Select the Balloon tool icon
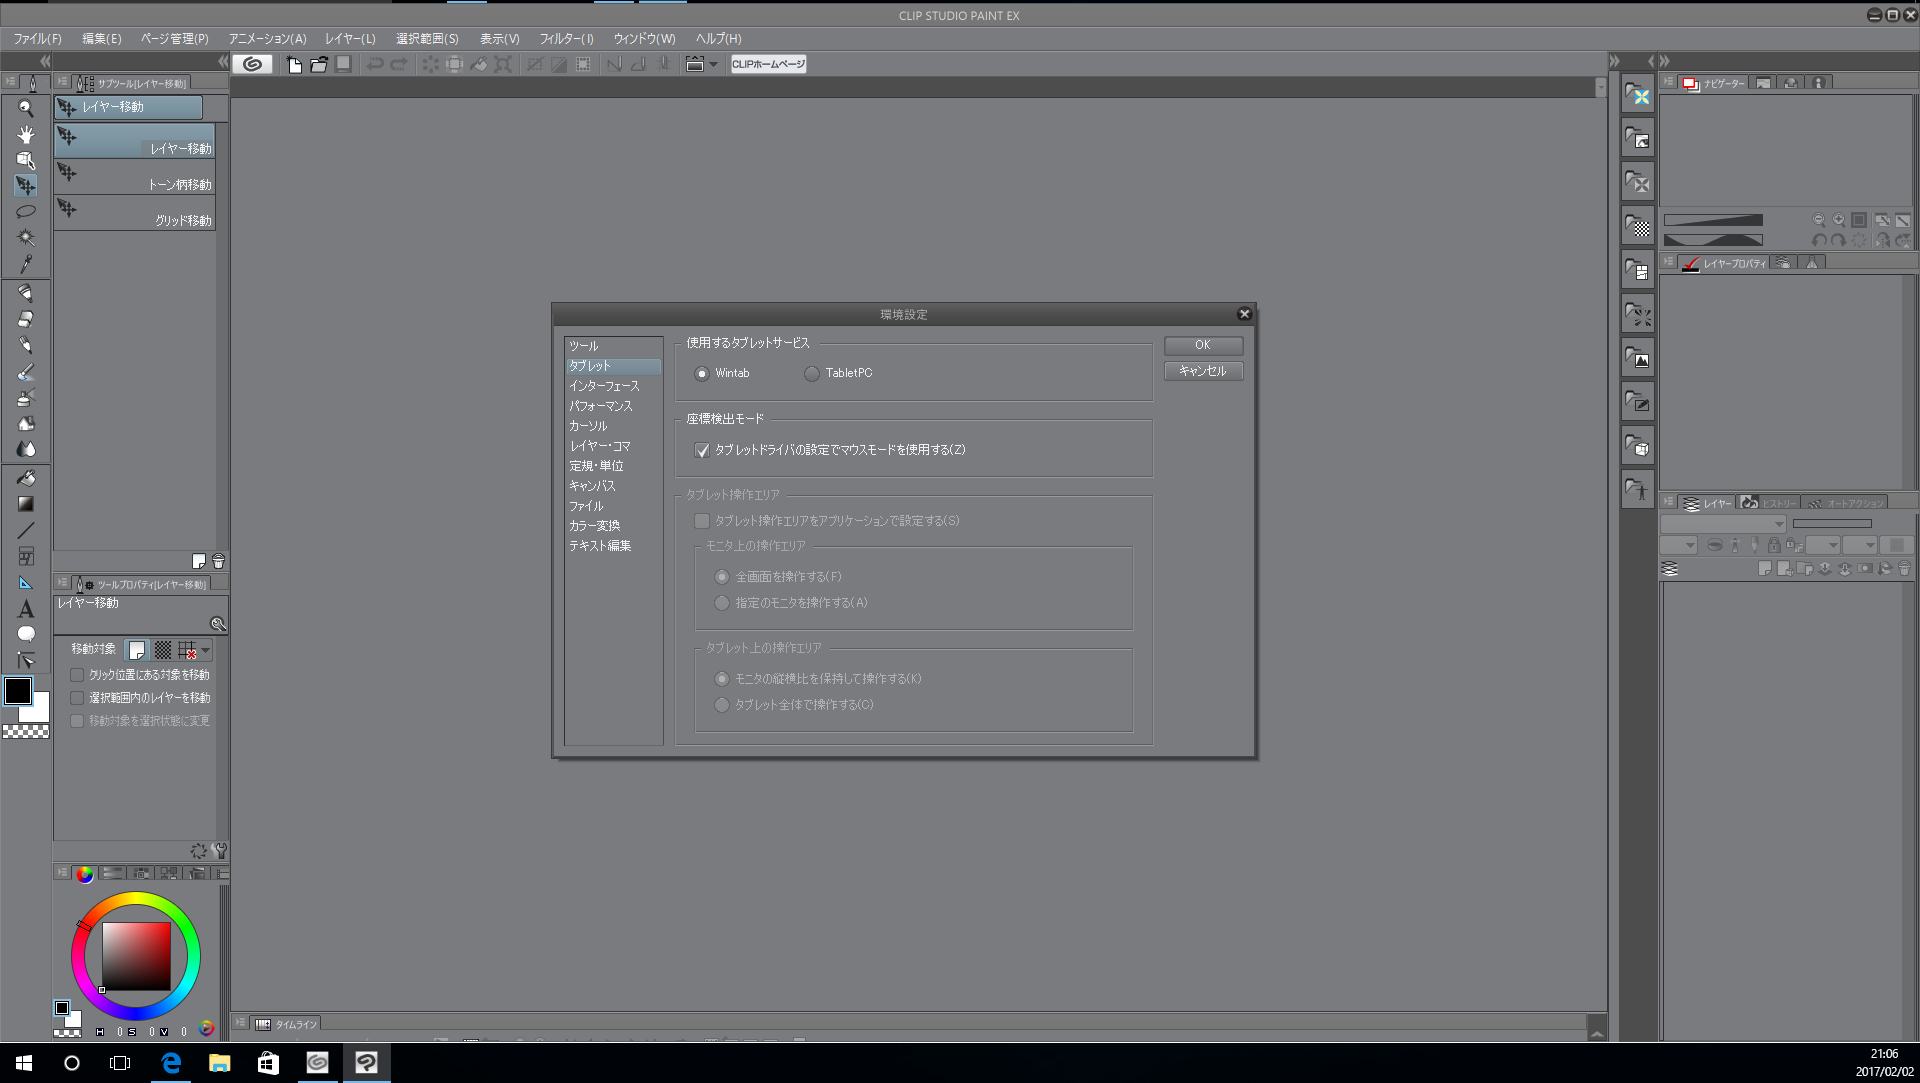This screenshot has height=1083, width=1920. coord(26,634)
